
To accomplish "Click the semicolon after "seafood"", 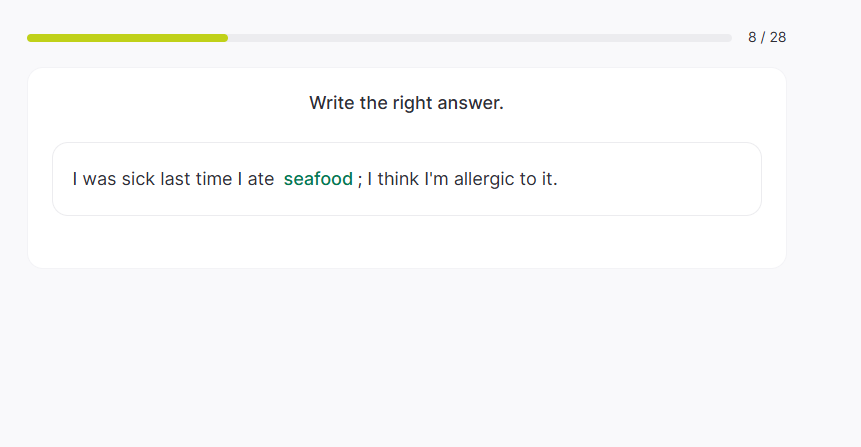I will [360, 180].
